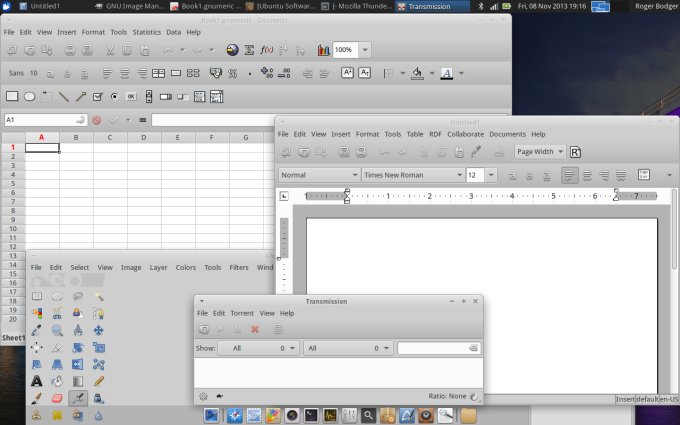Click the Remove torrent red X icon
The height and width of the screenshot is (425, 680).
(x=255, y=329)
